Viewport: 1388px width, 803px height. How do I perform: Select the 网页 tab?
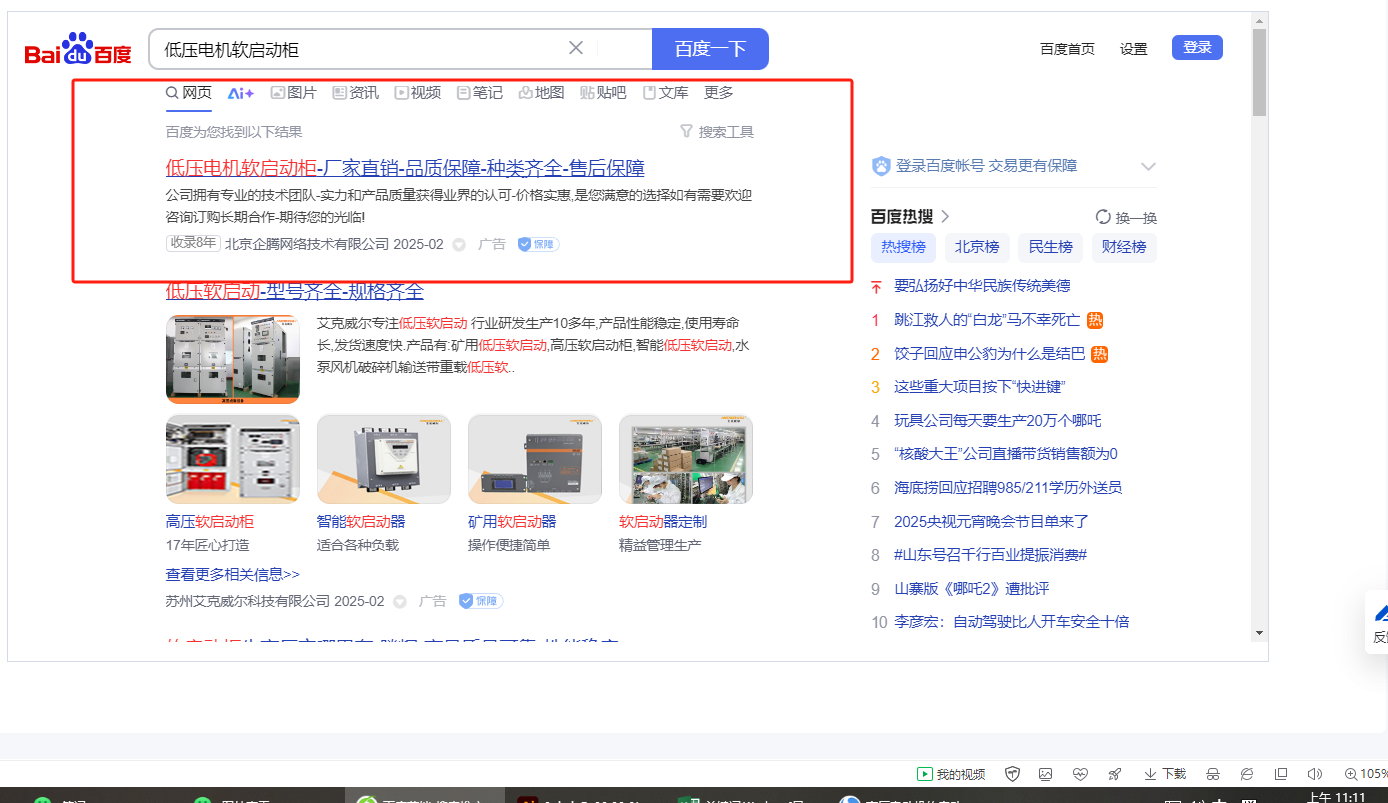pyautogui.click(x=189, y=92)
